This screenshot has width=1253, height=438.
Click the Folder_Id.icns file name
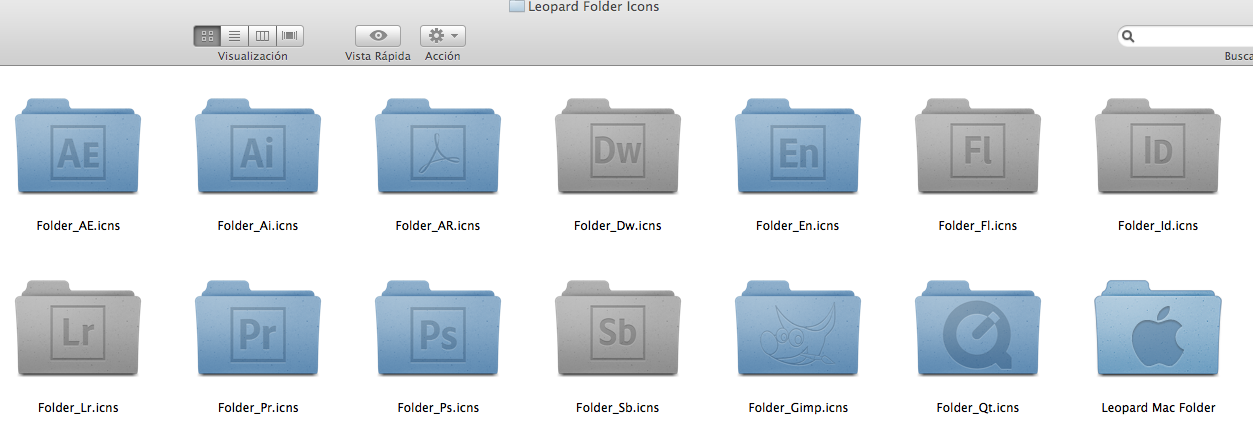(1158, 226)
